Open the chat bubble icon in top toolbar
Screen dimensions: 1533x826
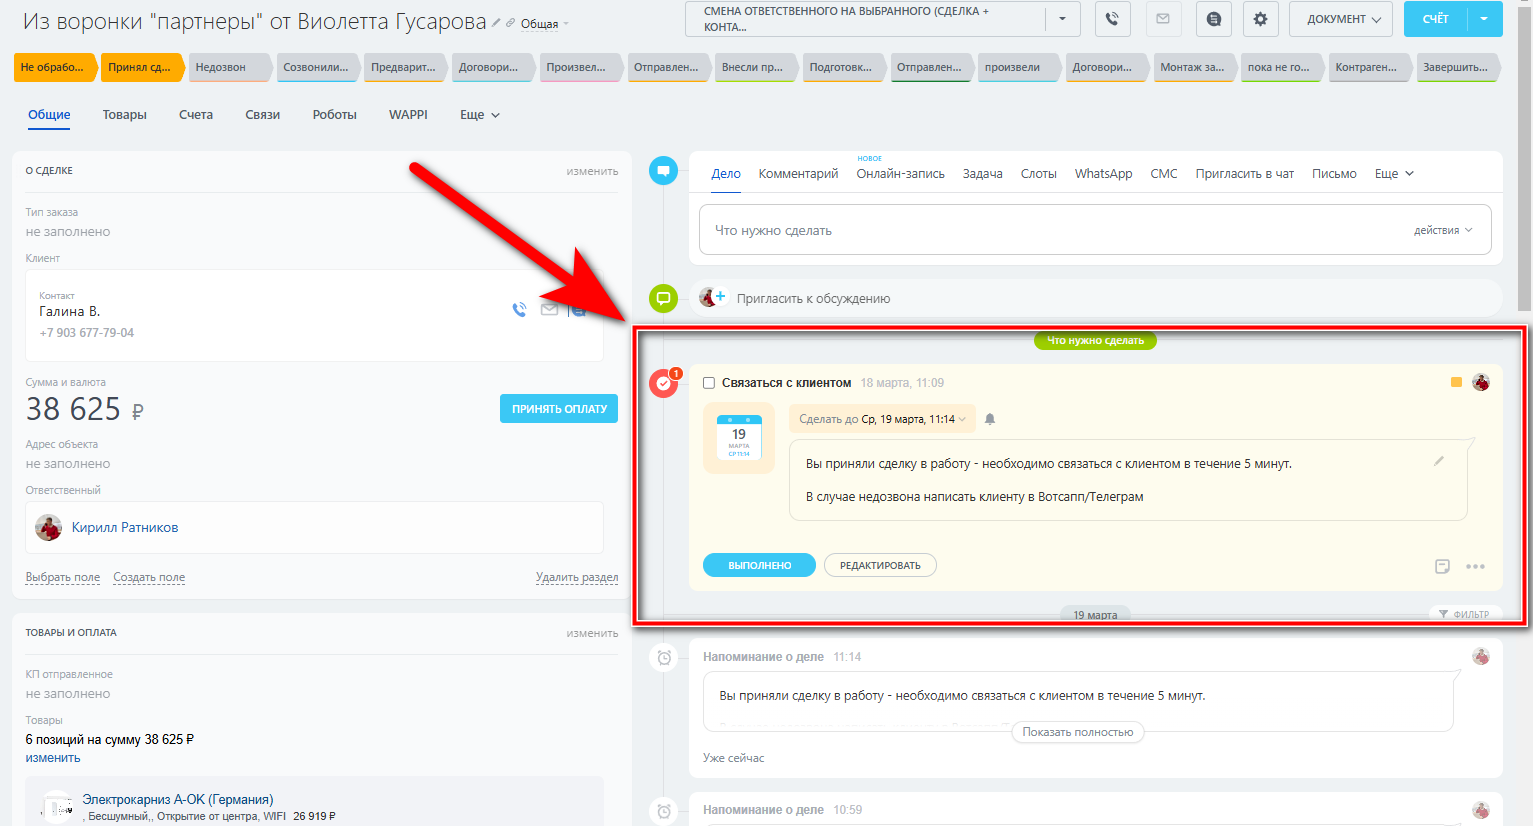(x=1213, y=19)
